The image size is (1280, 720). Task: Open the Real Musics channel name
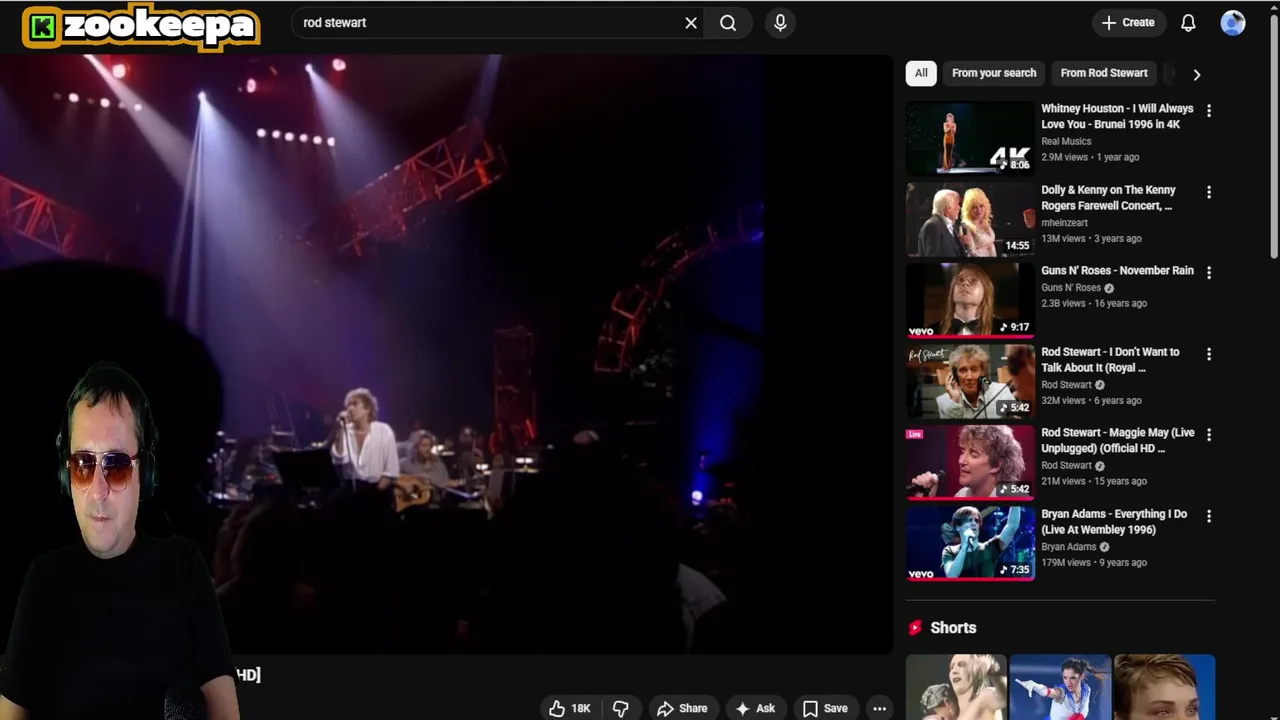click(1066, 141)
